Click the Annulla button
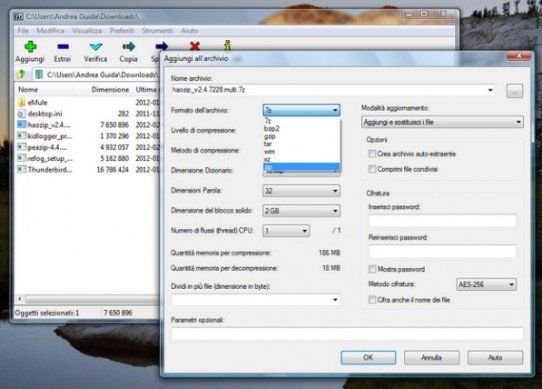 pyautogui.click(x=431, y=358)
